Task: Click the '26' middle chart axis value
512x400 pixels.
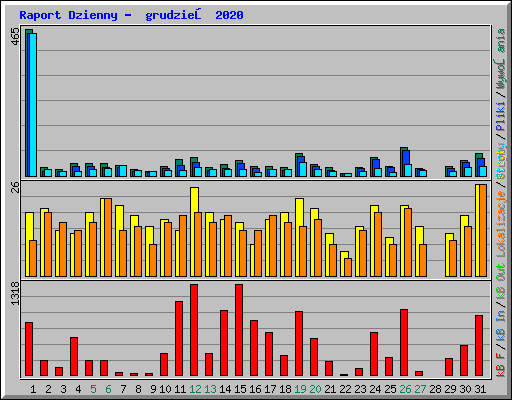Action: (x=15, y=188)
